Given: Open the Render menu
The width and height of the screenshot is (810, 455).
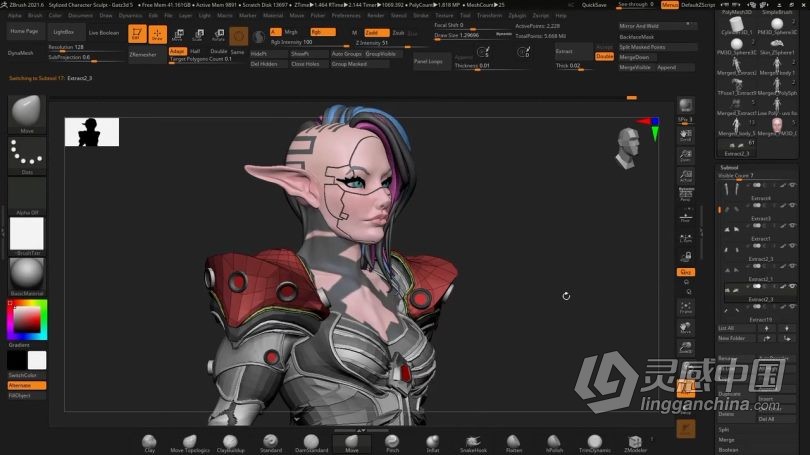Looking at the screenshot, I should tap(376, 15).
